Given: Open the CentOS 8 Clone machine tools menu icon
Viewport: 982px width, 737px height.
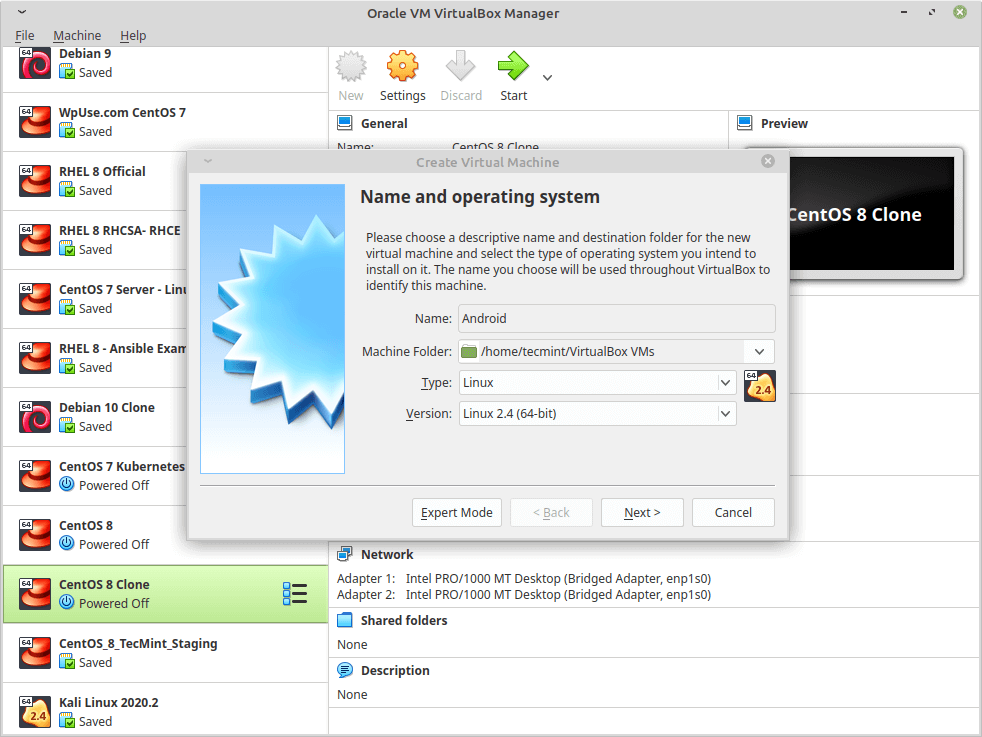Looking at the screenshot, I should (294, 594).
